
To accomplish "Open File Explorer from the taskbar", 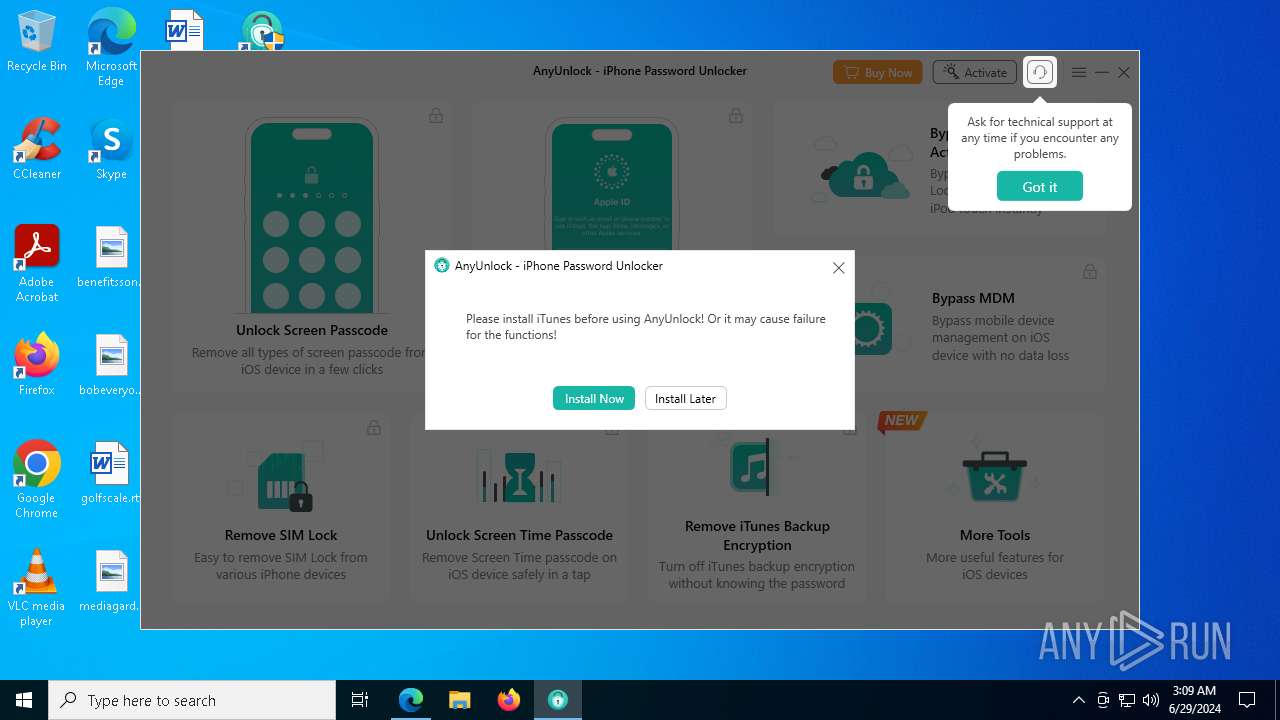I will pyautogui.click(x=459, y=700).
